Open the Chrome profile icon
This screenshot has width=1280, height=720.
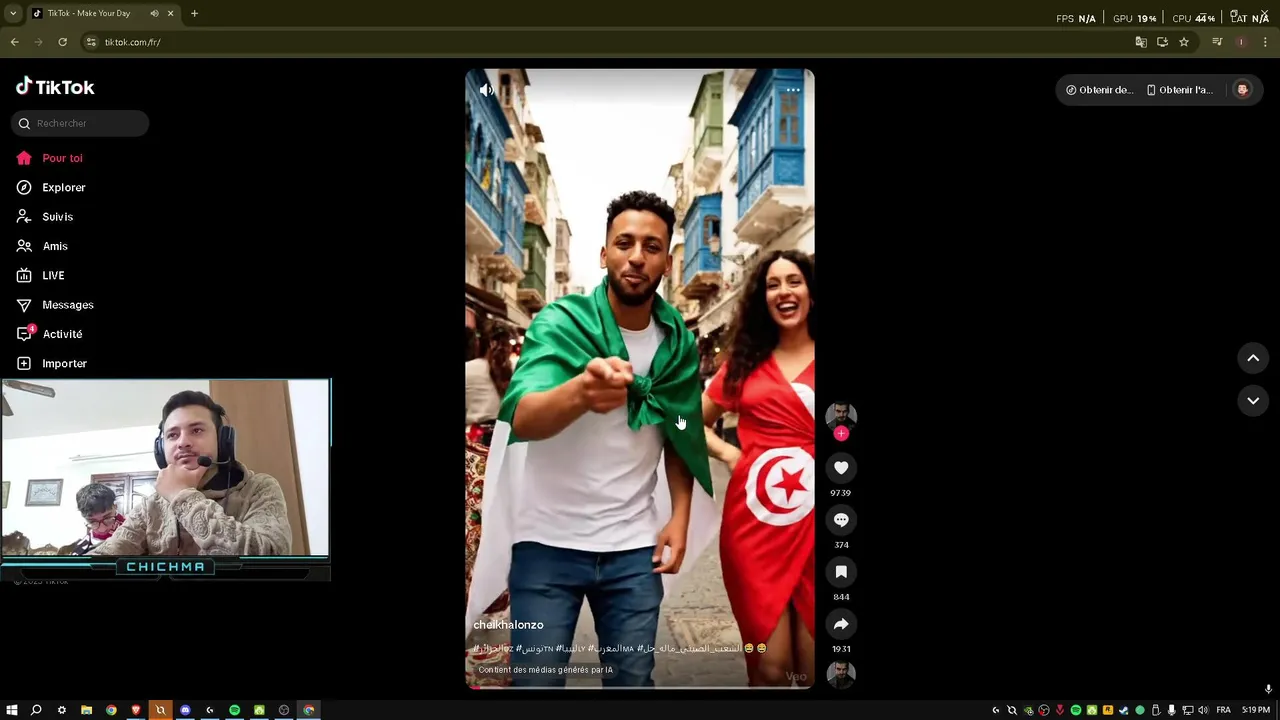point(1241,42)
